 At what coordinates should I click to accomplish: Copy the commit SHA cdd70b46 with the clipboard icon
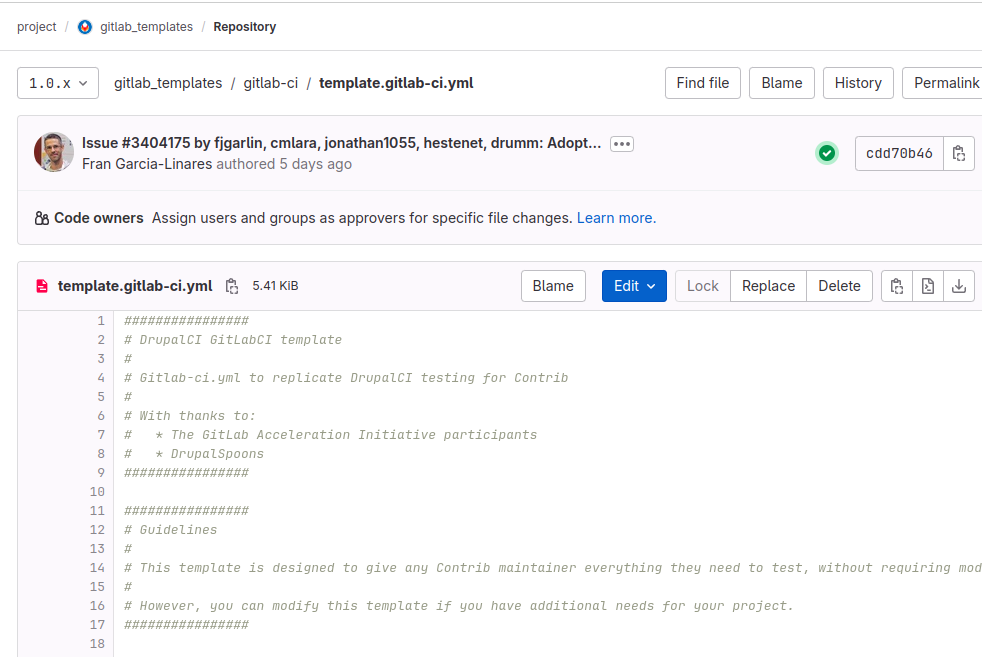958,153
